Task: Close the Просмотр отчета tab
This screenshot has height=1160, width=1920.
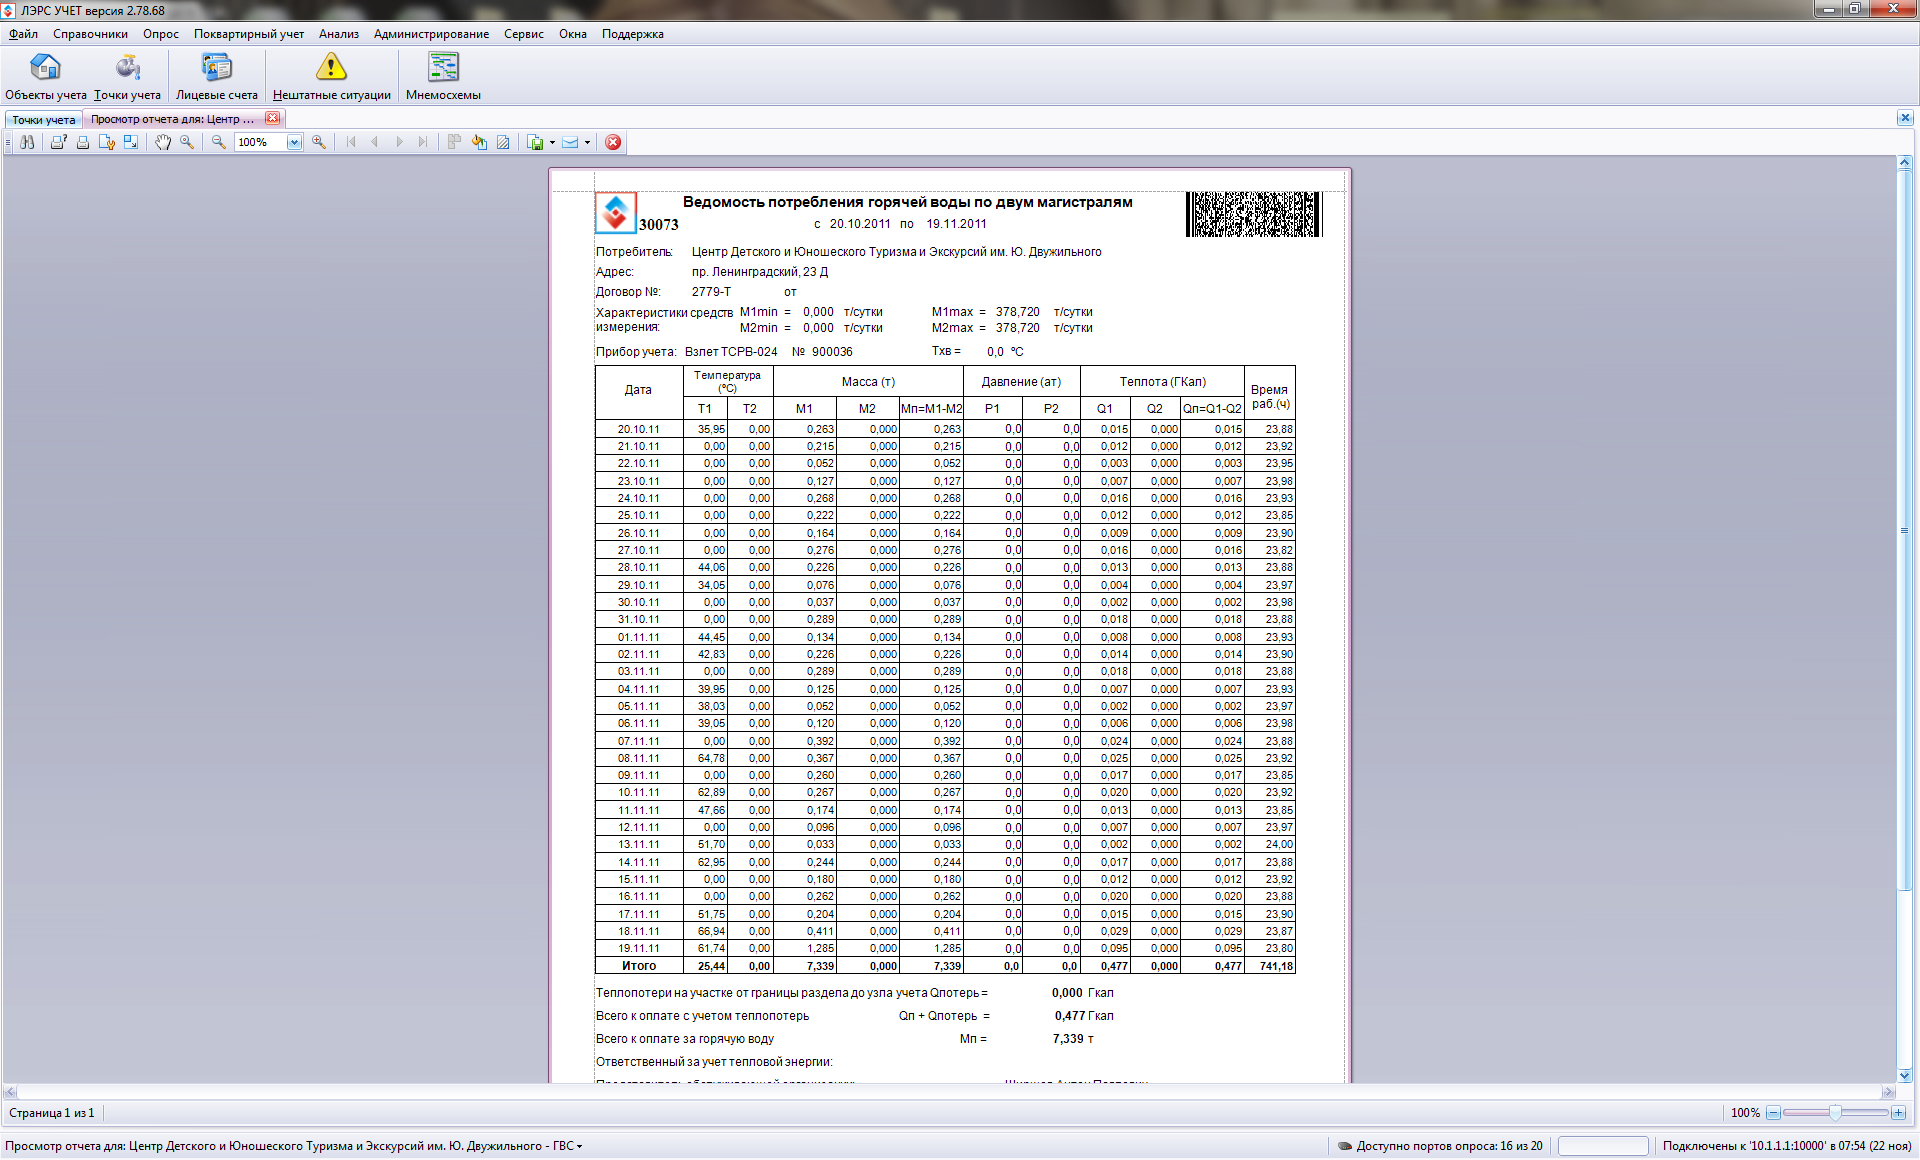Action: [x=272, y=118]
